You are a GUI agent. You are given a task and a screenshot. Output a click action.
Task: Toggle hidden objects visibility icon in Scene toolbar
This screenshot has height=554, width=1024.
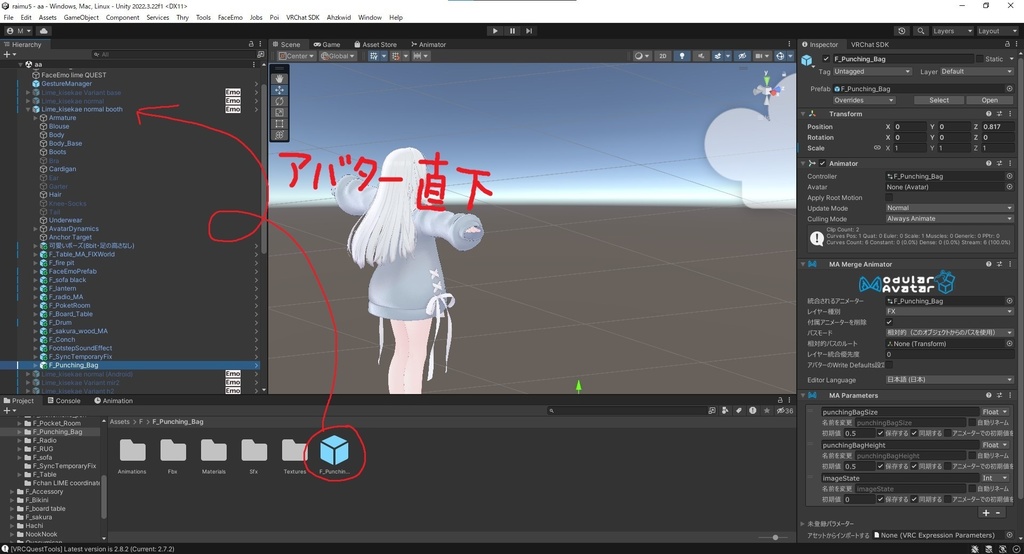(742, 56)
